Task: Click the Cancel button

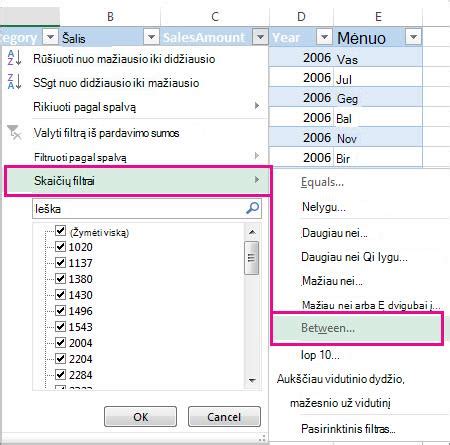Action: [x=224, y=417]
